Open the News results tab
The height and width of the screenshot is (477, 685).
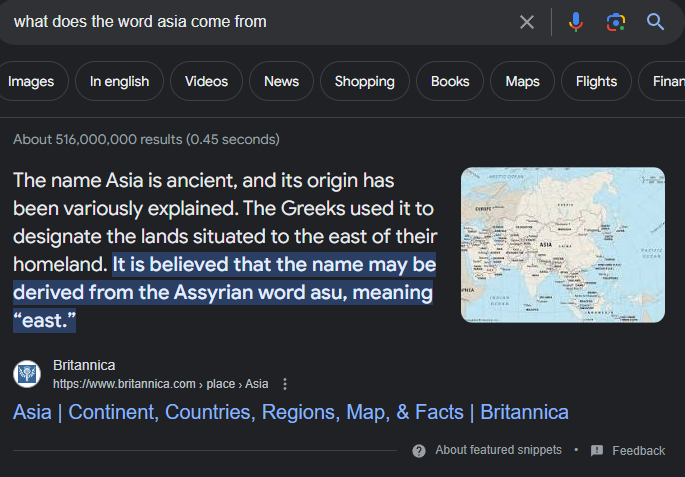tap(281, 82)
